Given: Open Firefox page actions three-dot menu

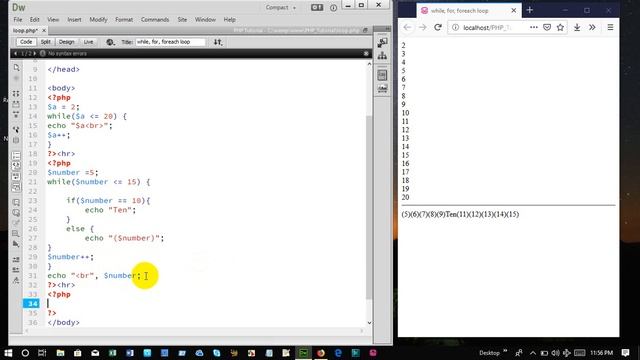Looking at the screenshot, I should (533, 27).
